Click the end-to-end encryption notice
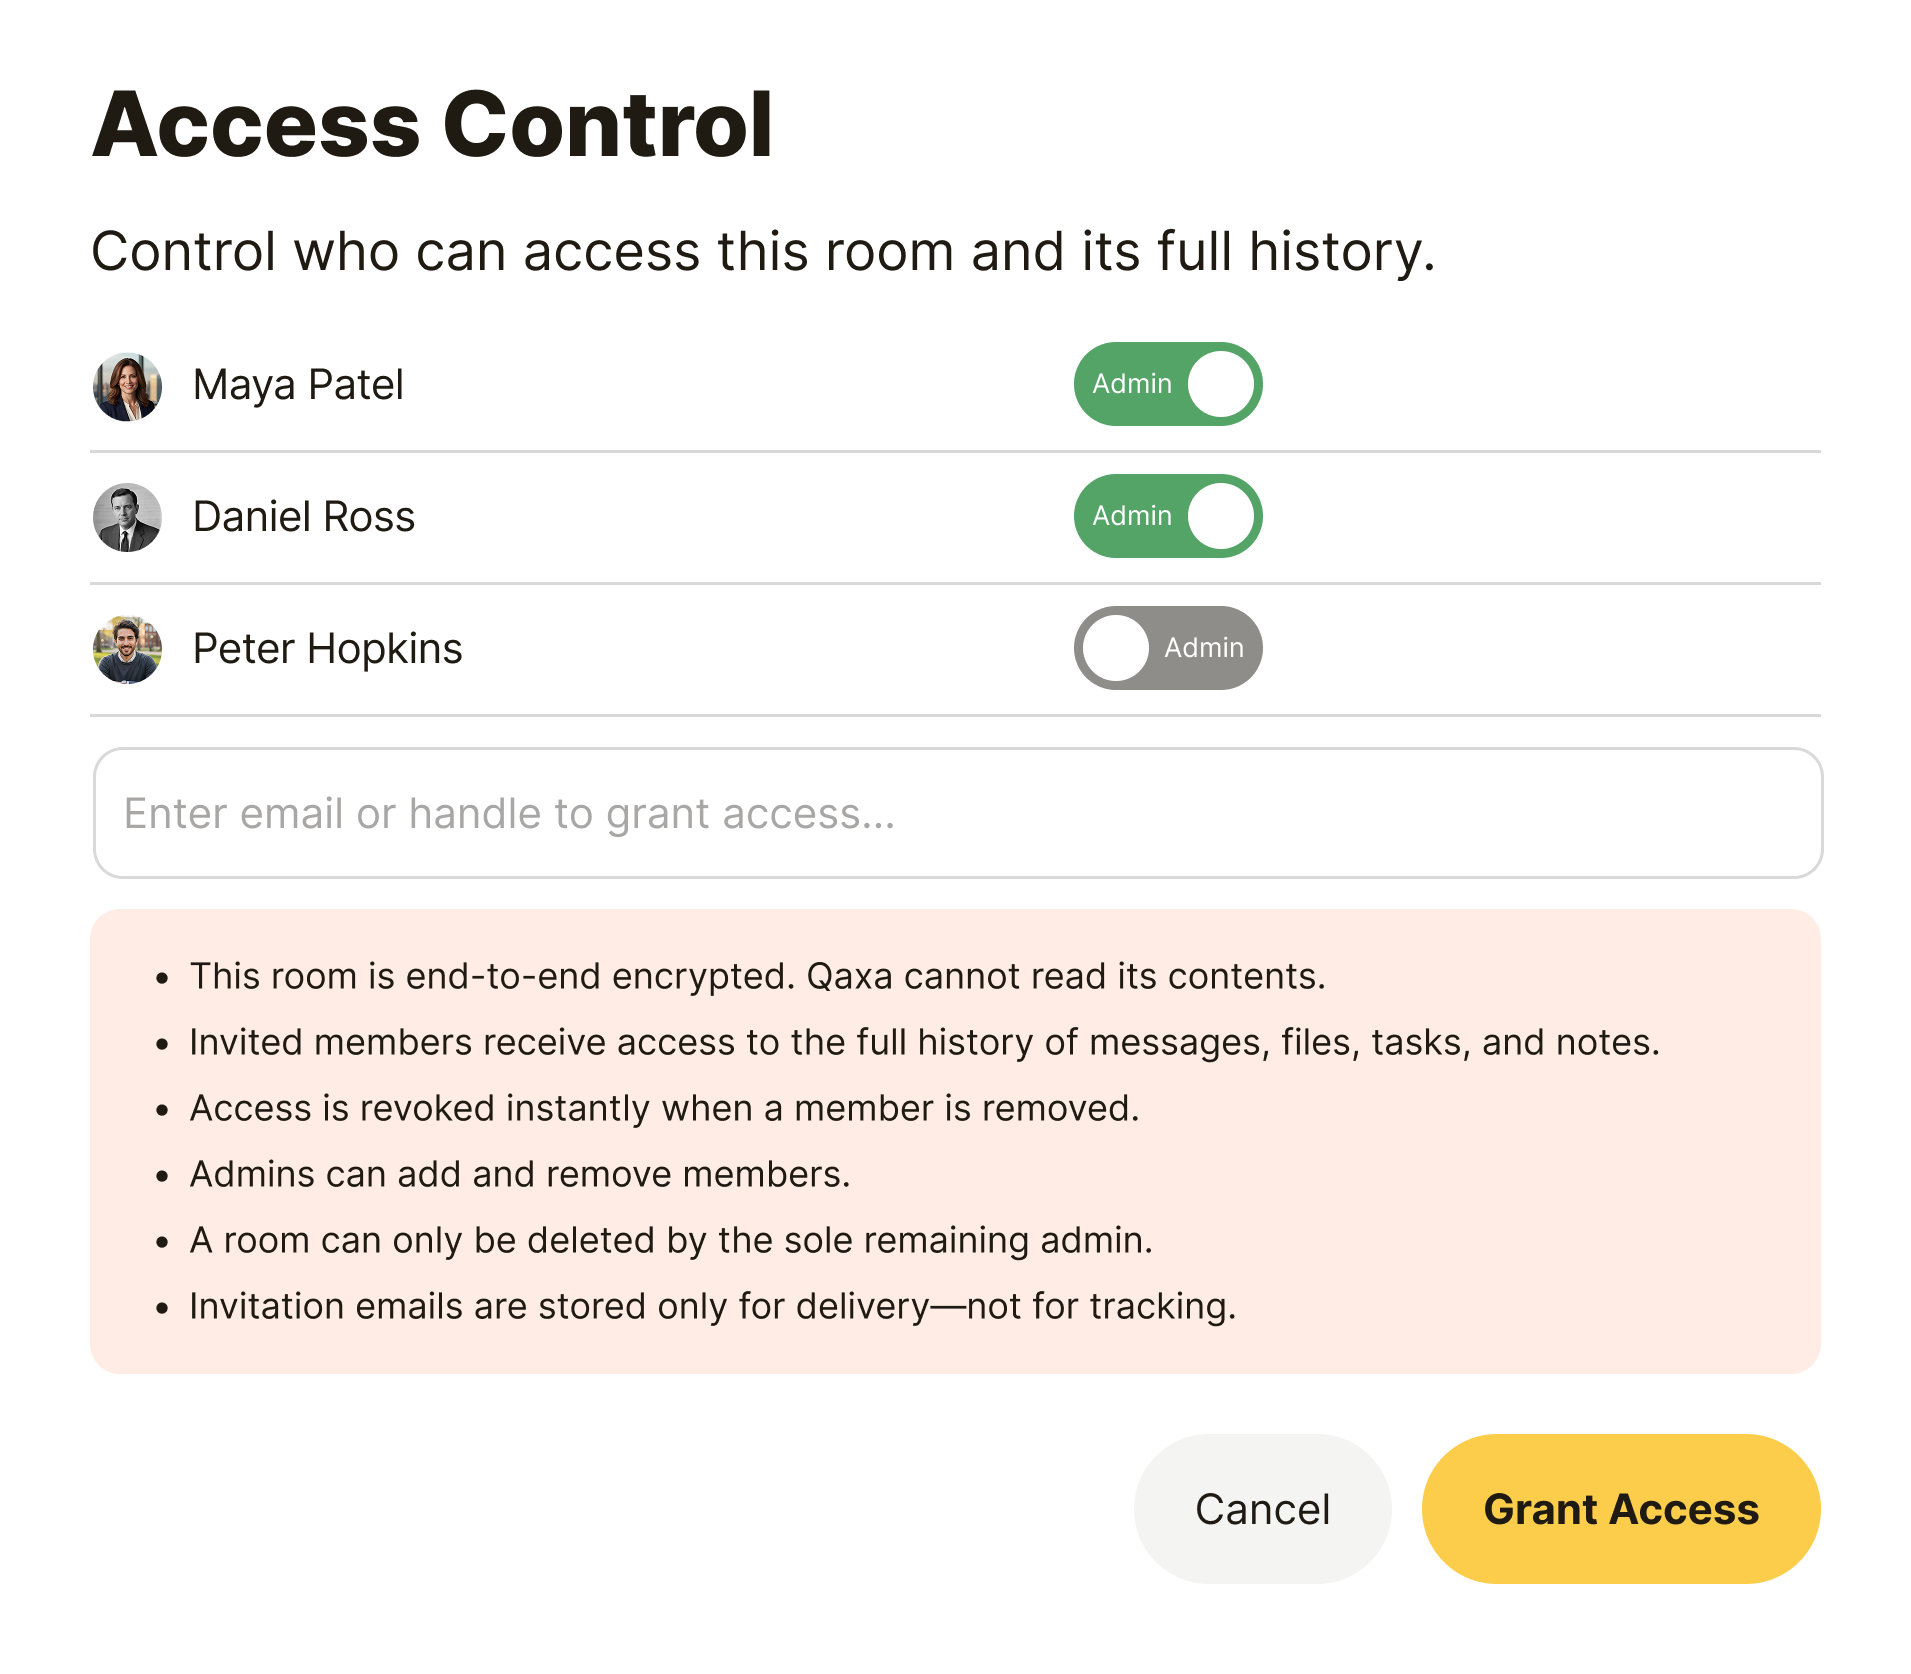 (x=756, y=976)
